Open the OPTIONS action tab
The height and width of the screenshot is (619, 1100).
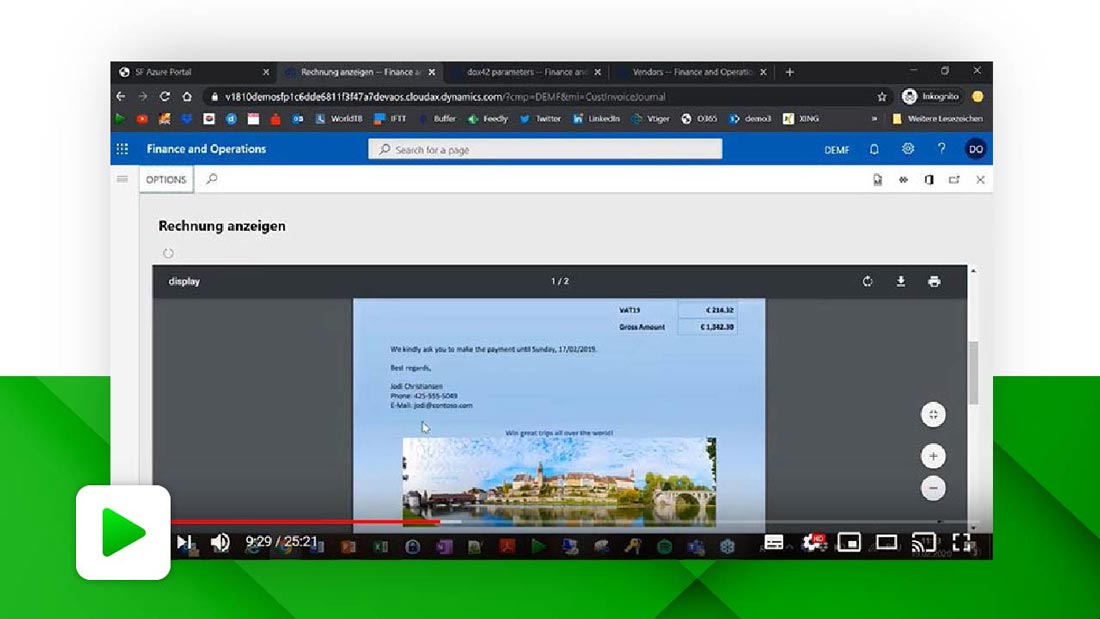point(166,180)
